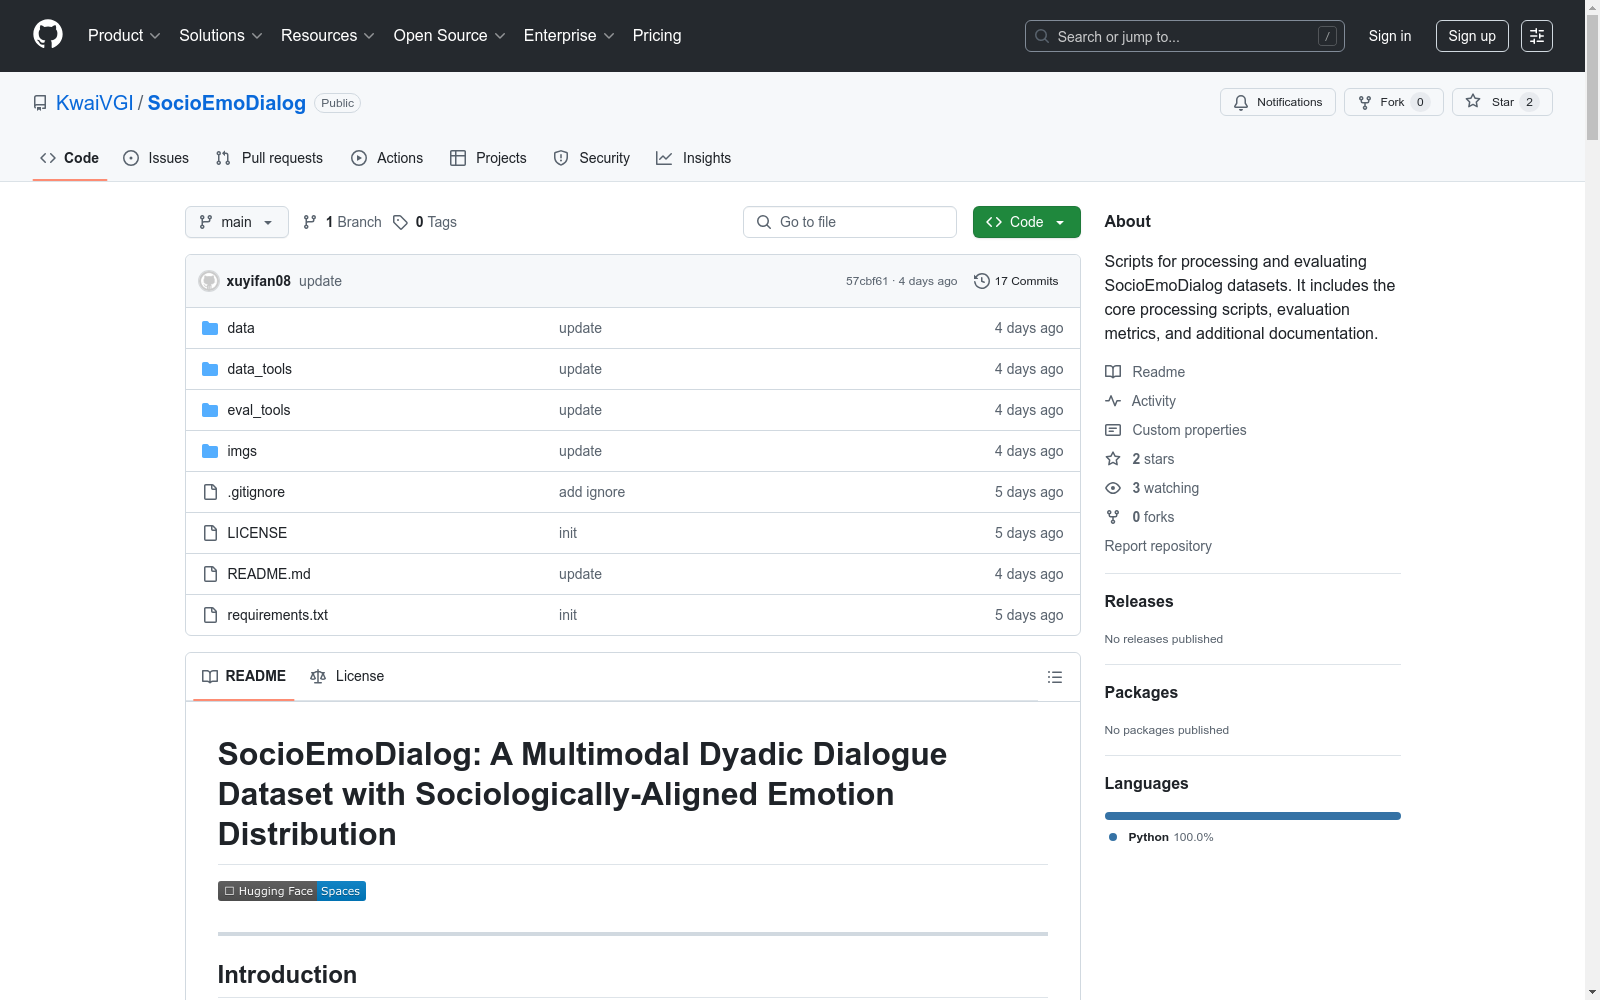Click the Python languages progress bar
Image resolution: width=1600 pixels, height=1000 pixels.
1252,816
